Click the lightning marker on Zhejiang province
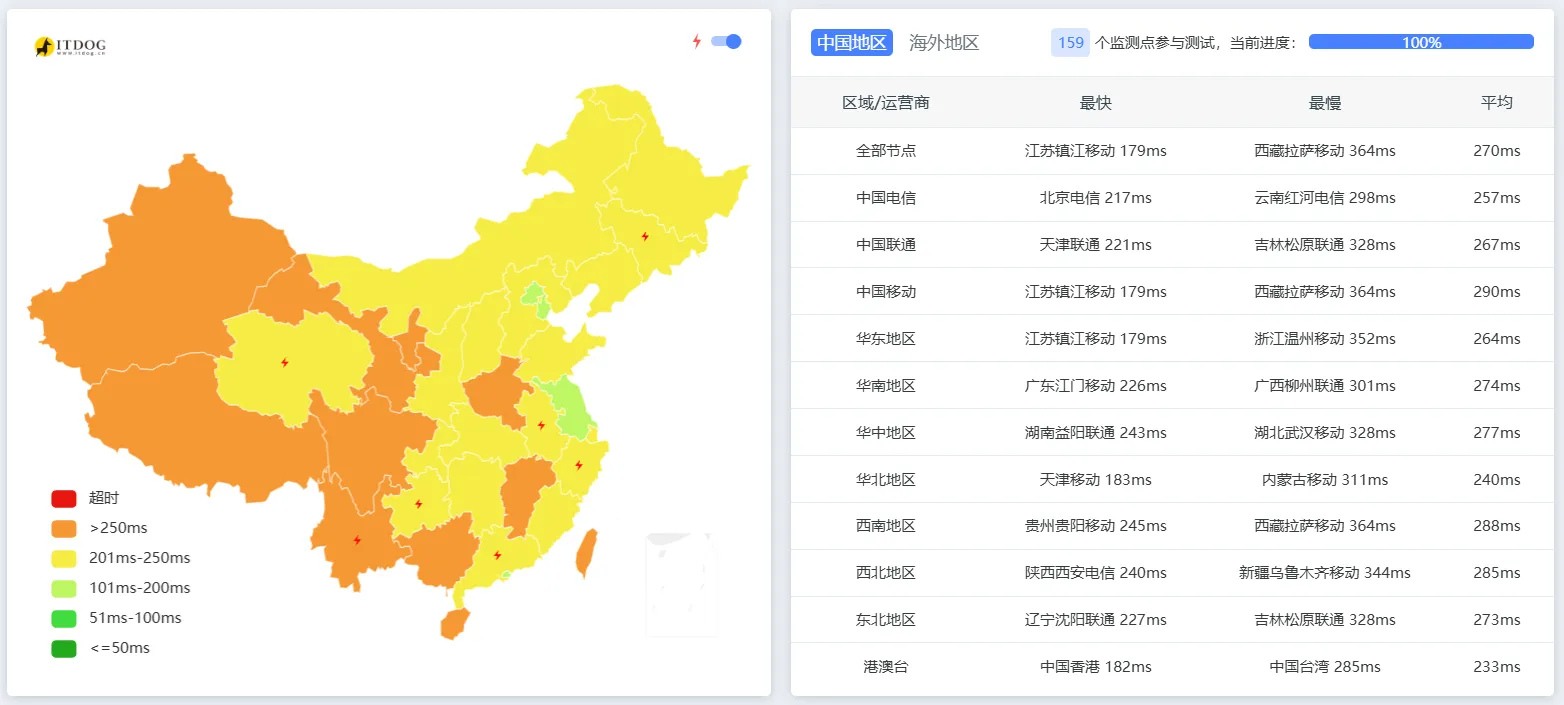The image size is (1564, 705). click(579, 463)
